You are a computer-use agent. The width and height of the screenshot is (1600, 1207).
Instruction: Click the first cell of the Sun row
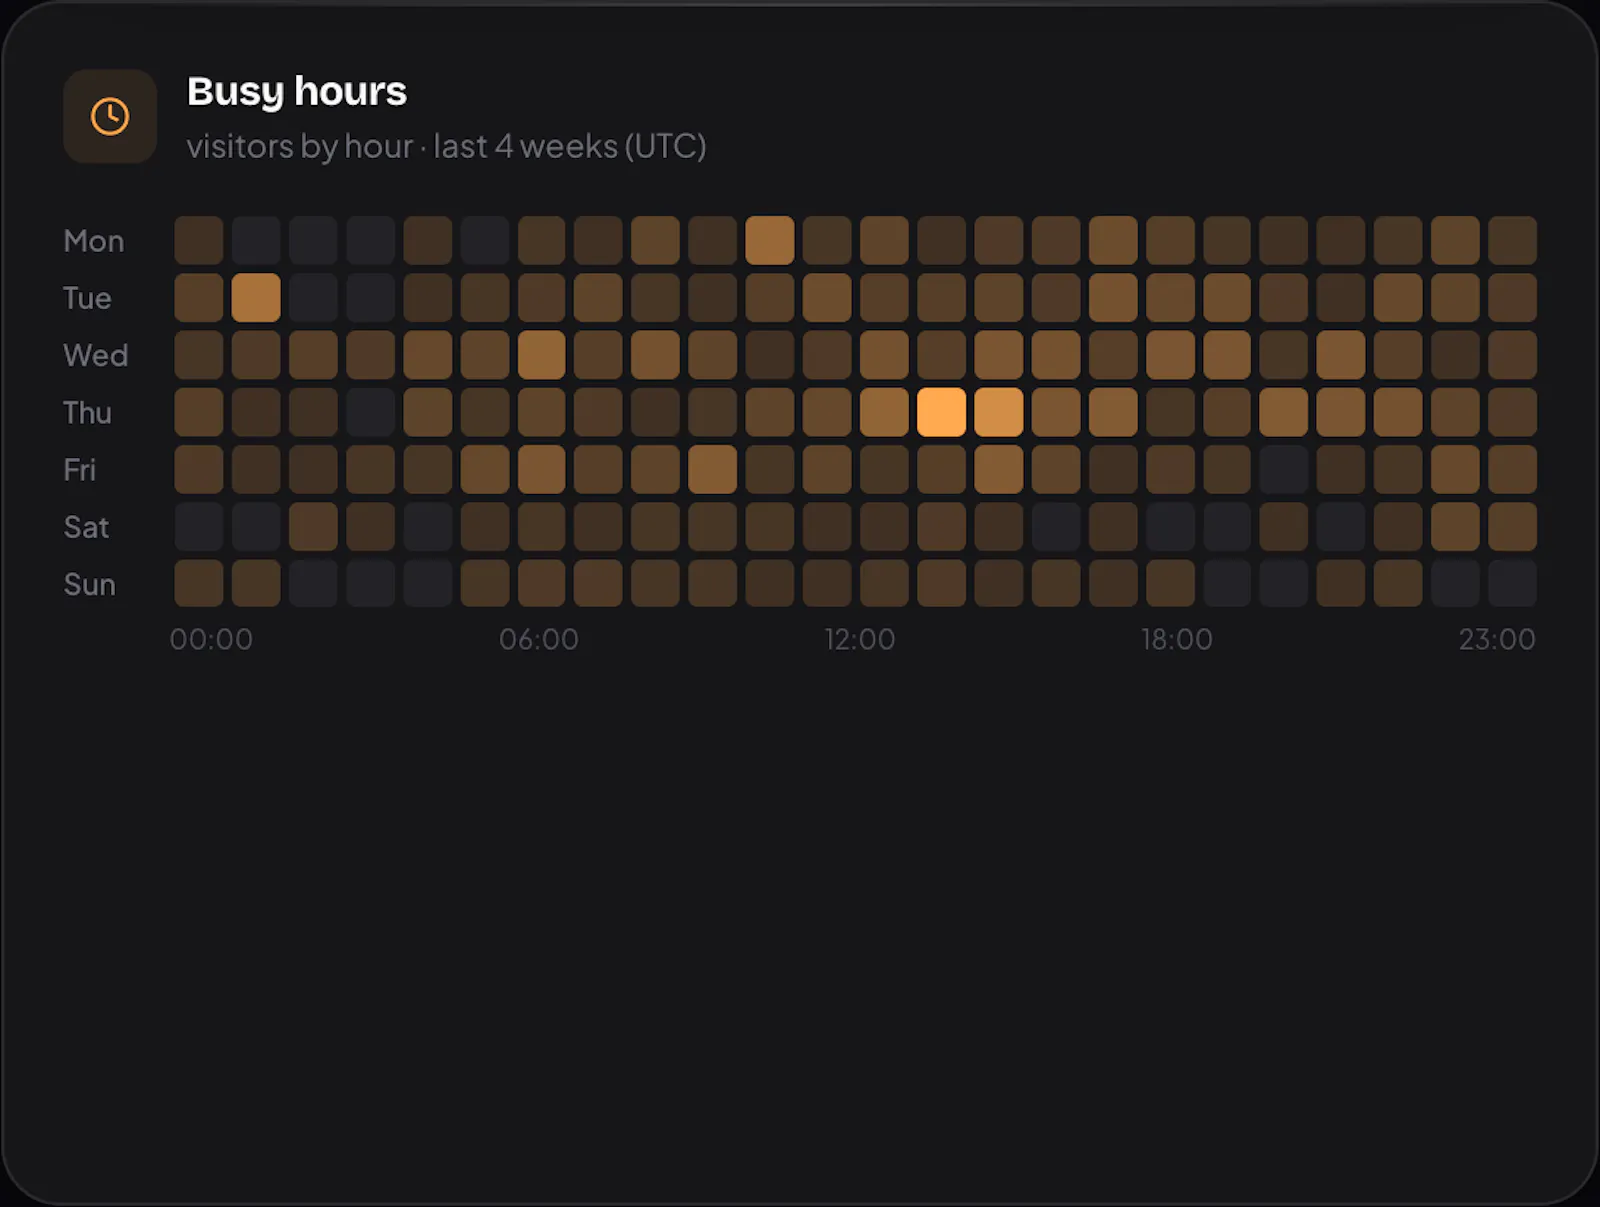[x=199, y=584]
